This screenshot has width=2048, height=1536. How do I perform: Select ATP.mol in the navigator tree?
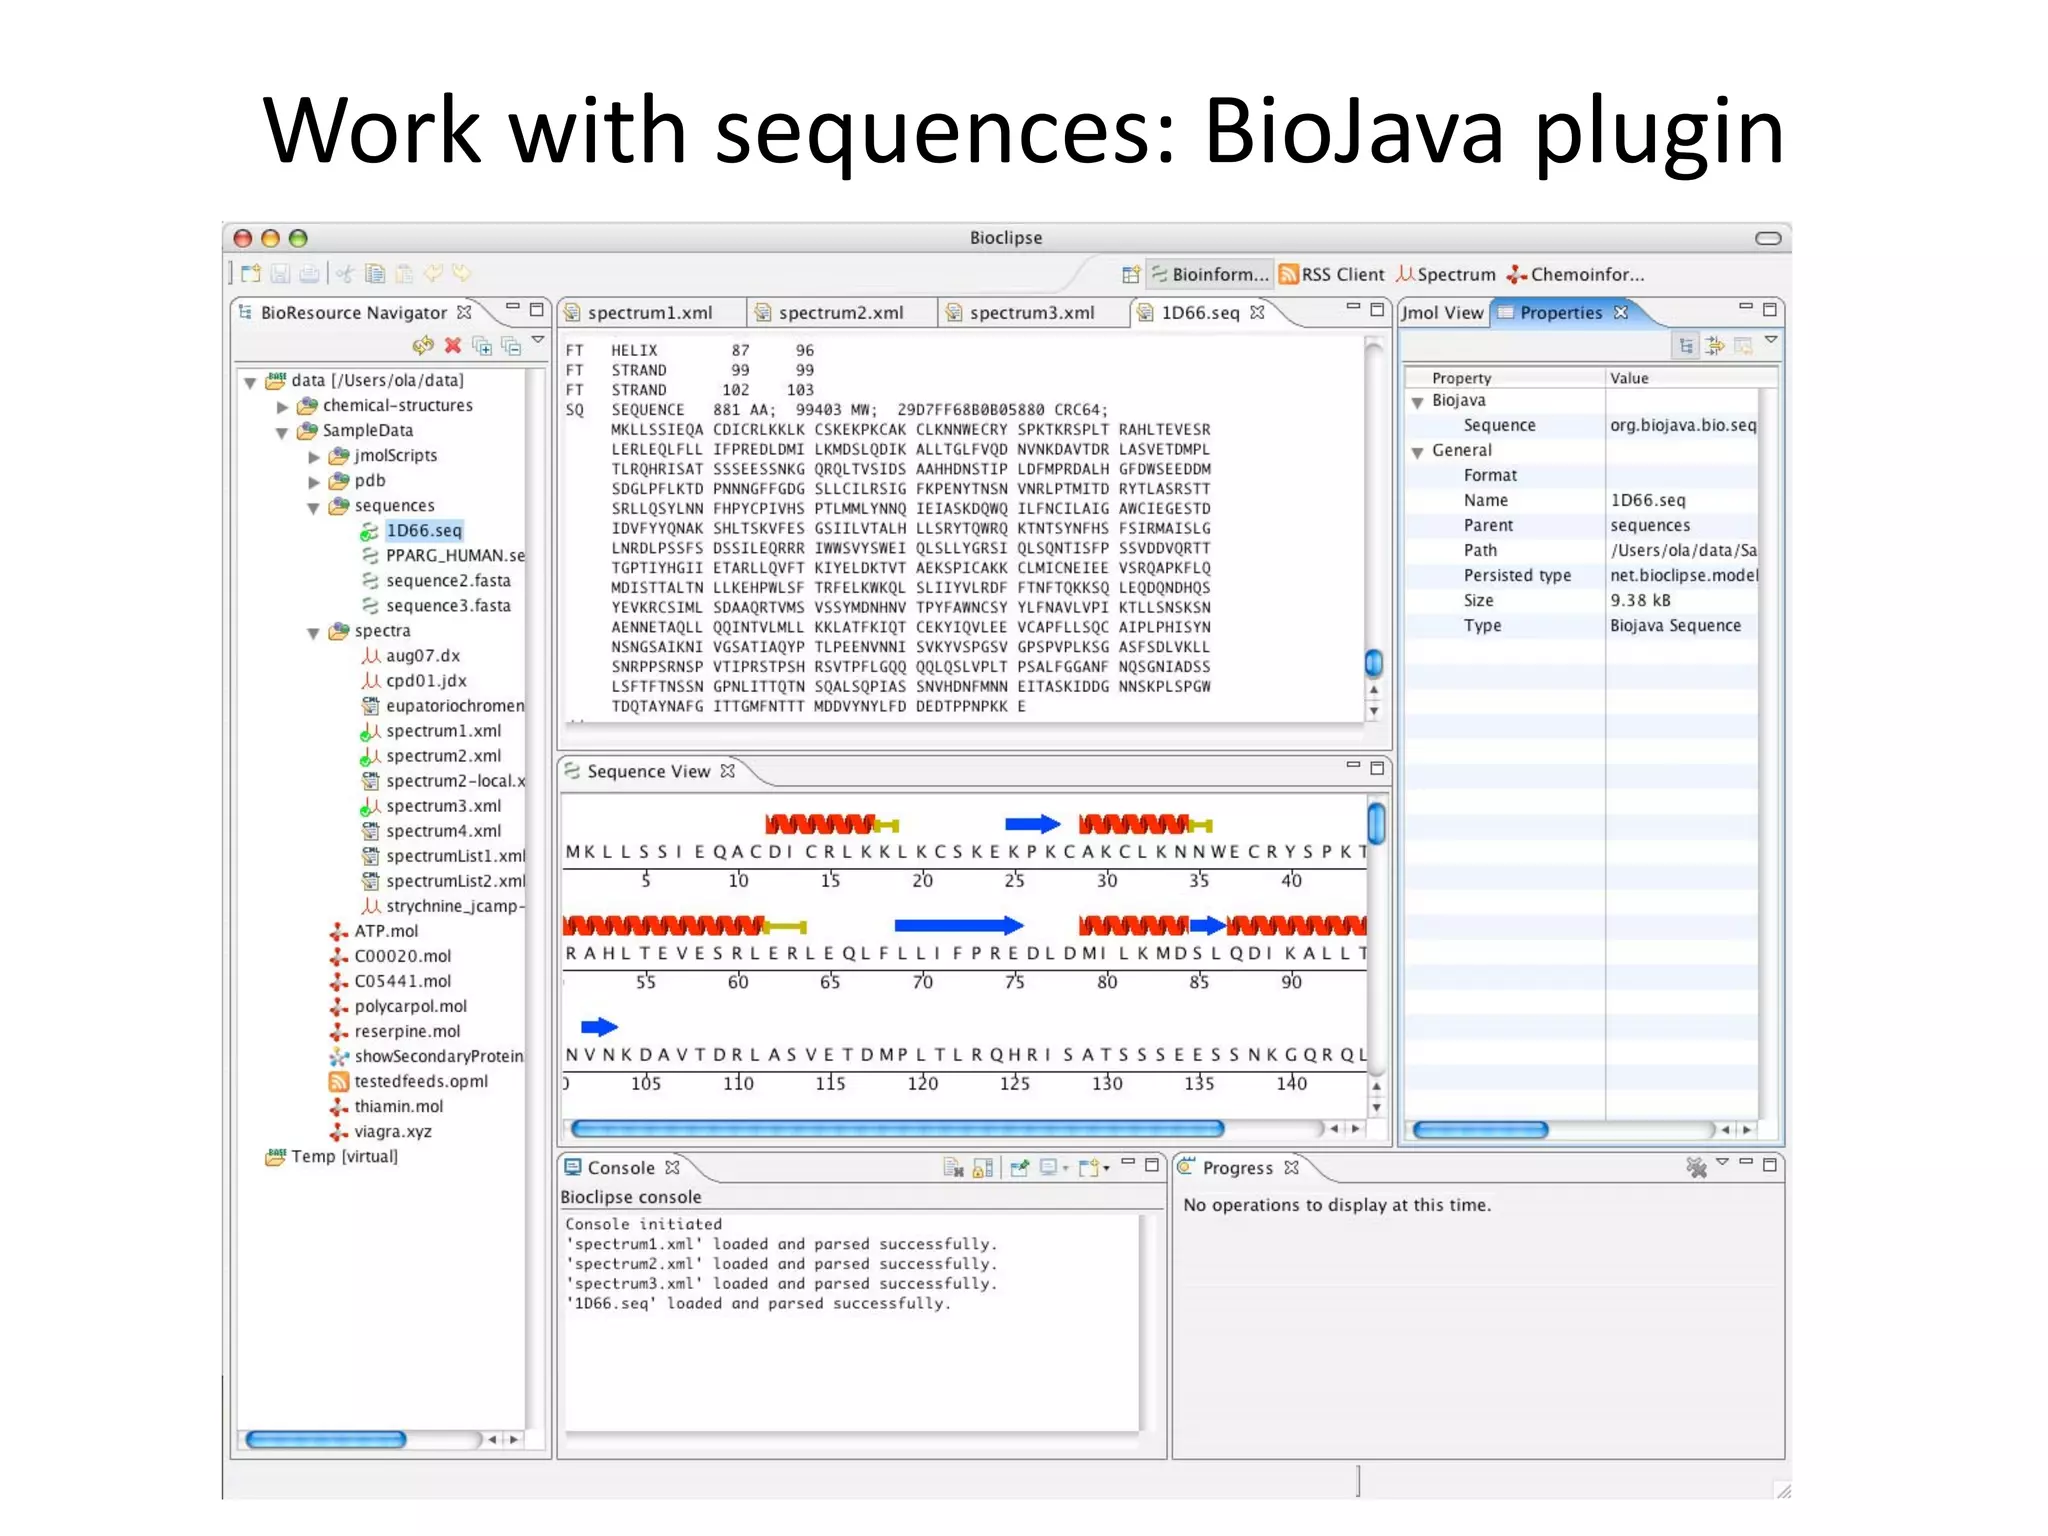coord(386,931)
